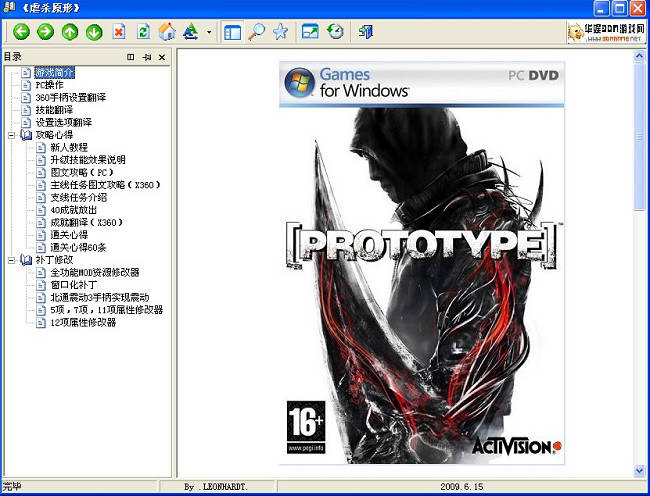Go to Home page via house icon
The height and width of the screenshot is (496, 650).
[x=167, y=32]
